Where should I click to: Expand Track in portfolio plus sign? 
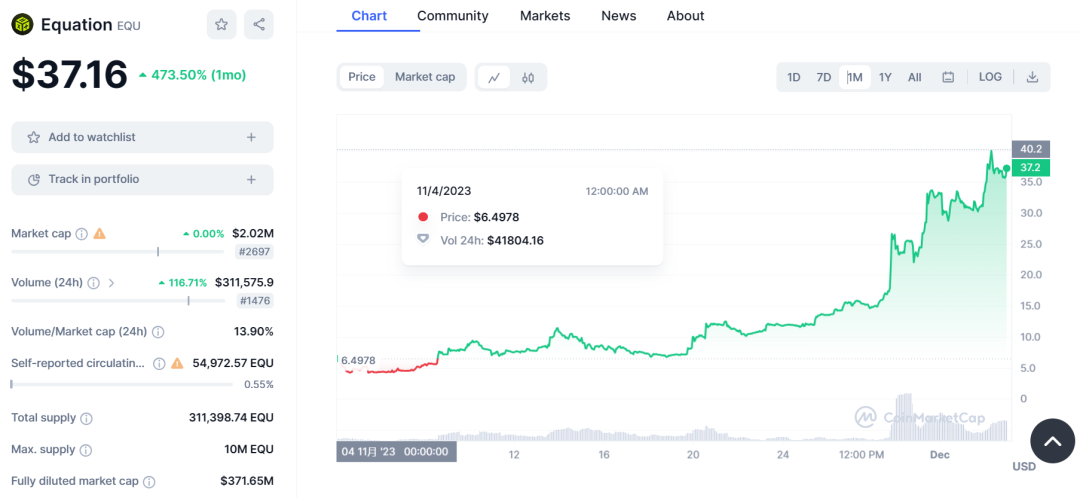click(x=251, y=180)
